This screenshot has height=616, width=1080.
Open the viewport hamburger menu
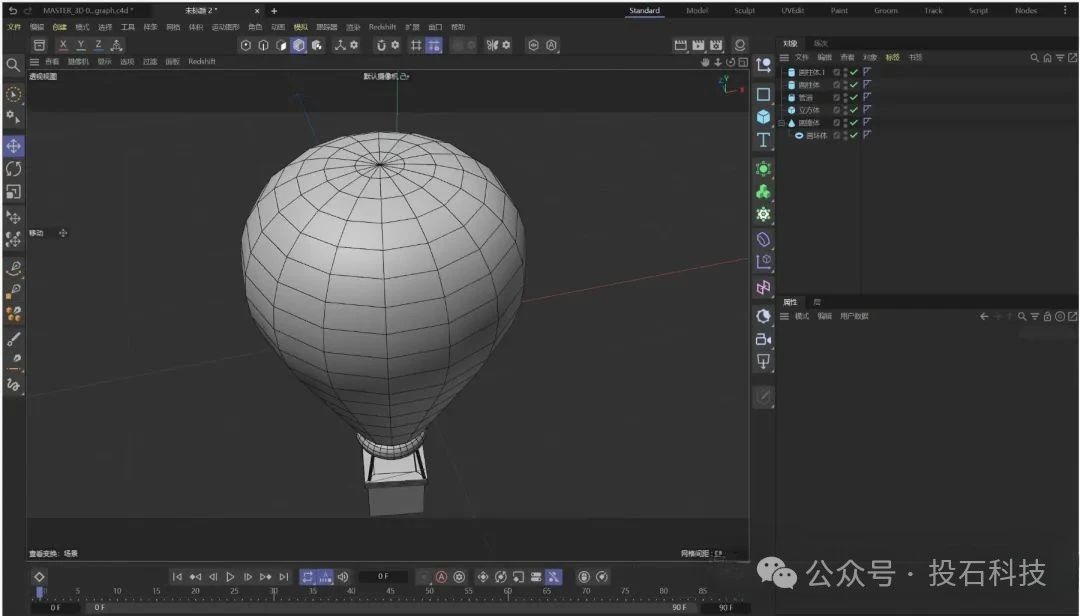tap(35, 61)
